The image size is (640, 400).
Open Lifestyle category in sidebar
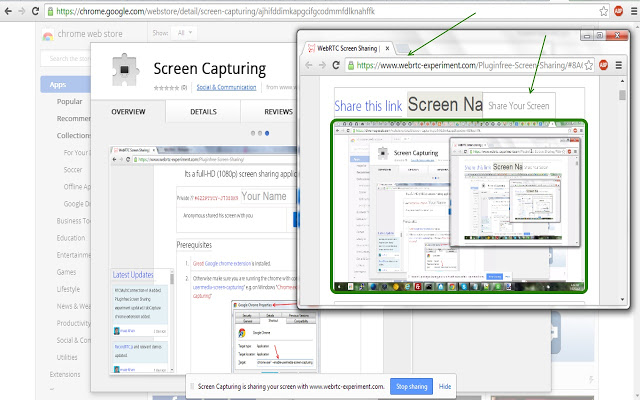click(x=68, y=289)
